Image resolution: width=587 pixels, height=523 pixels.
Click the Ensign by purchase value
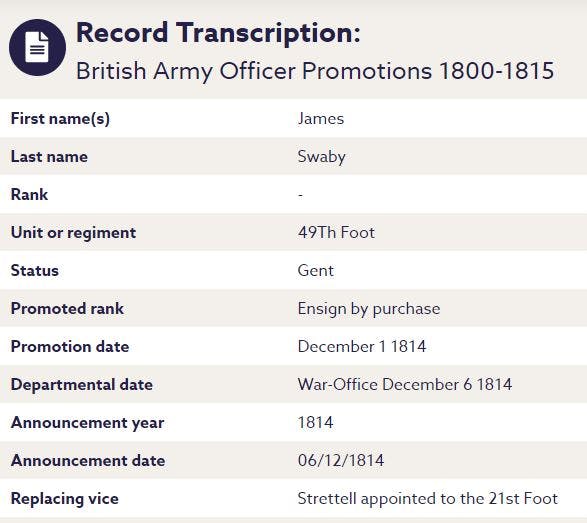pos(369,309)
